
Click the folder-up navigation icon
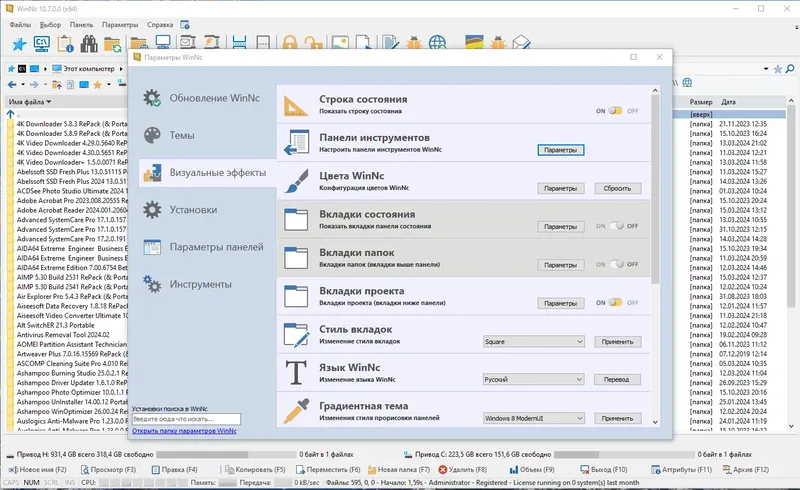[x=57, y=84]
